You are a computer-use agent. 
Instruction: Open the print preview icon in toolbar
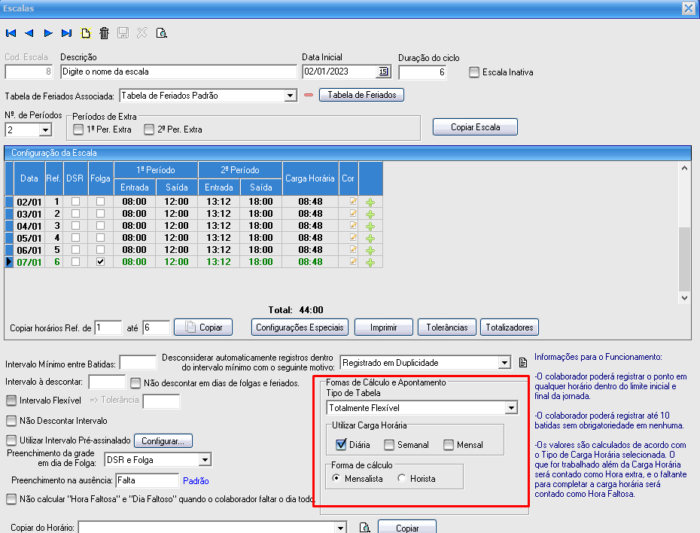click(161, 33)
